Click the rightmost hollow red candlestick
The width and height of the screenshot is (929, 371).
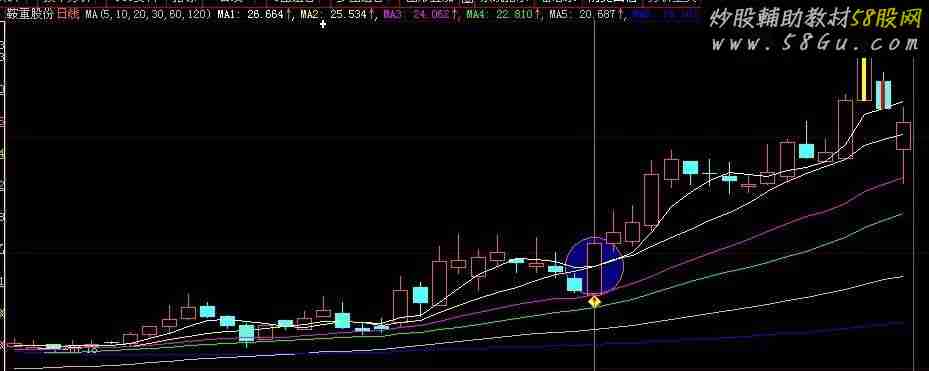pos(904,136)
